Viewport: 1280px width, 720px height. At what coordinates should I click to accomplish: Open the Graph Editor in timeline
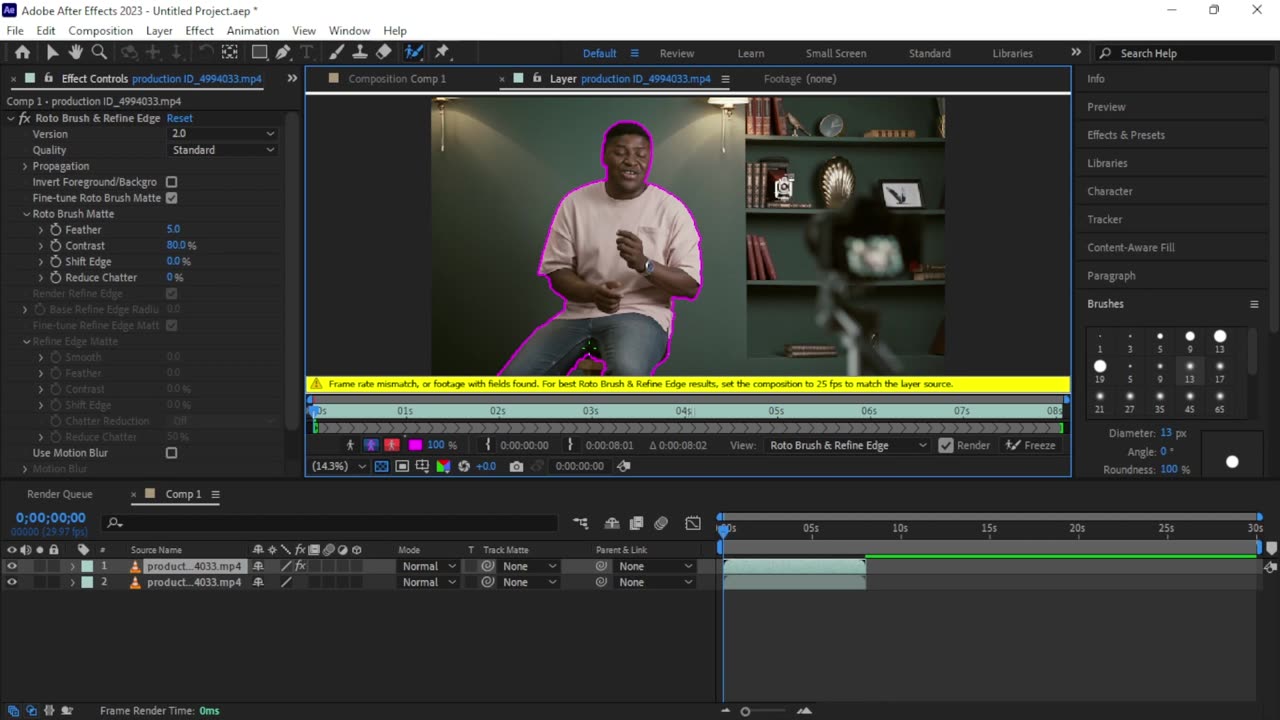click(693, 523)
